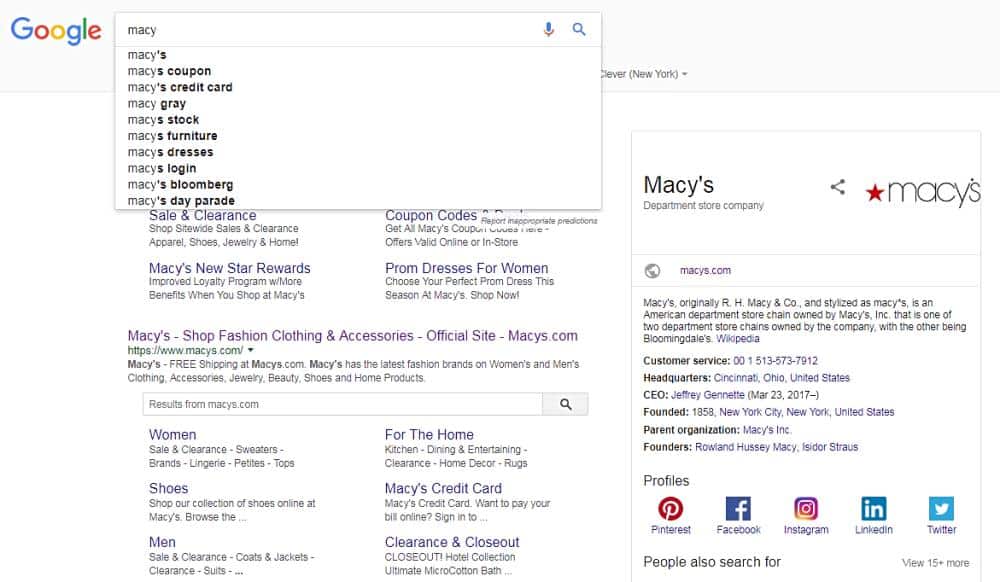Screen dimensions: 1000x582
Task: Click the blue search magnifier icon
Action: [579, 29]
